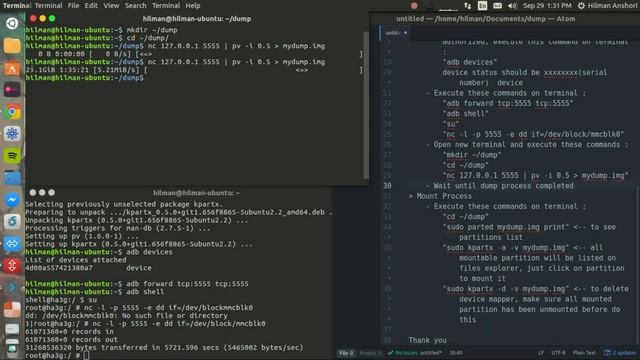Screen dimensions: 640x360
Task: Click the 'Thank you' line in Atom
Action: point(427,340)
